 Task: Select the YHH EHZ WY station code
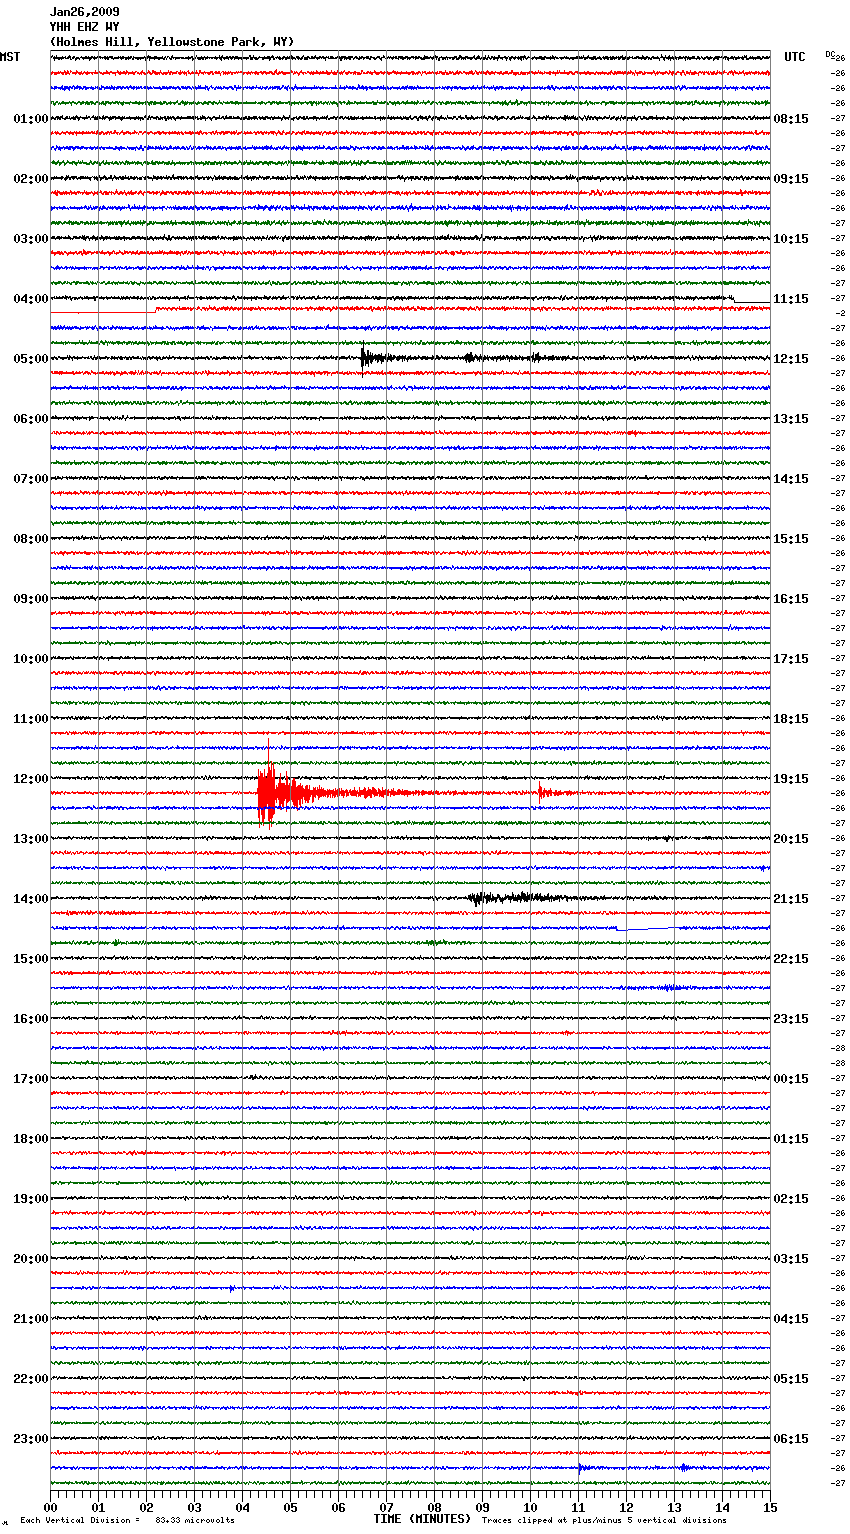point(84,27)
